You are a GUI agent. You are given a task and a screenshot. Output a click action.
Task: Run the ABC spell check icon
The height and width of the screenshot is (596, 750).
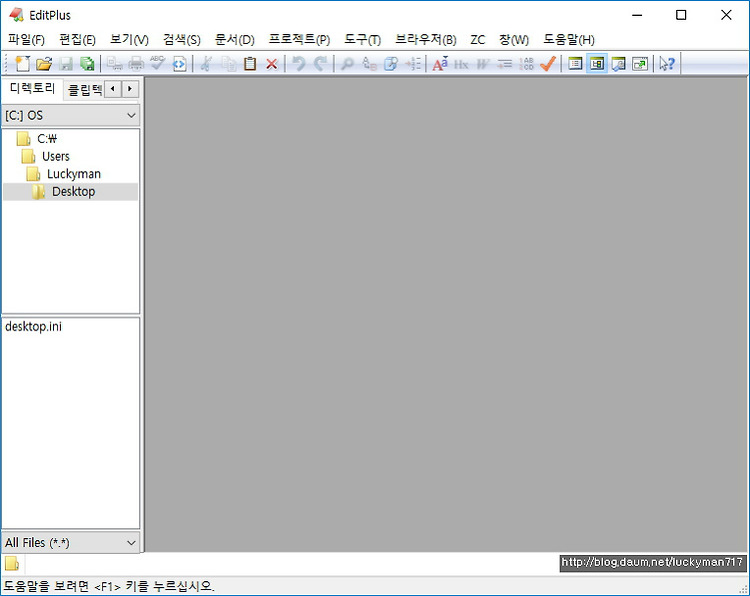pyautogui.click(x=157, y=63)
